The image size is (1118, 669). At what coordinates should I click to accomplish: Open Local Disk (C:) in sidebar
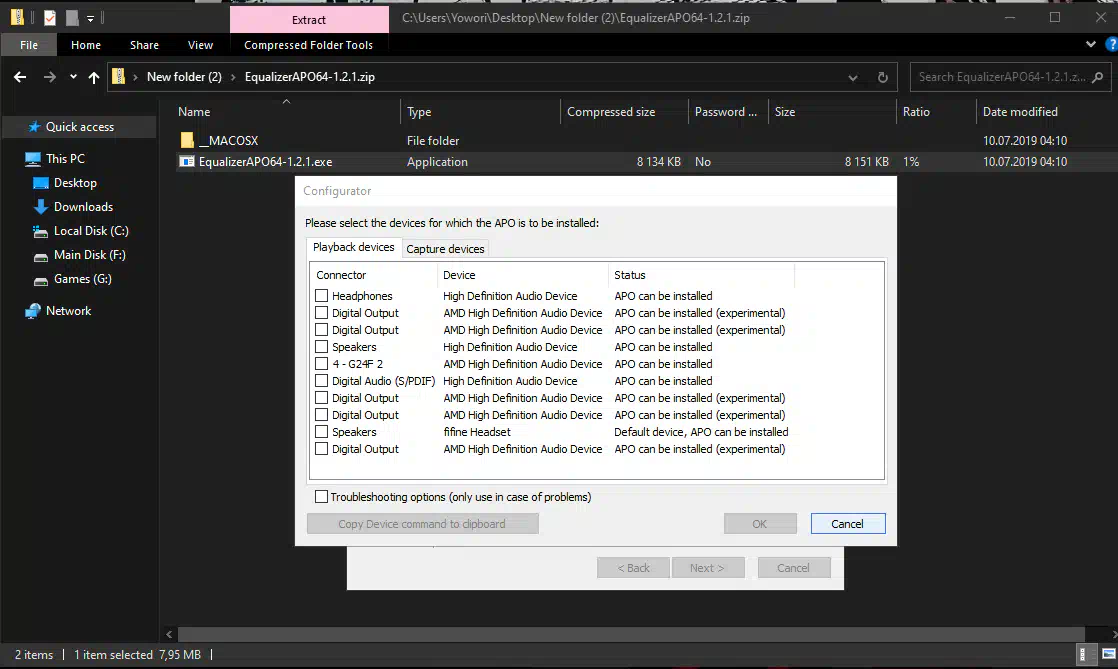[x=91, y=231]
